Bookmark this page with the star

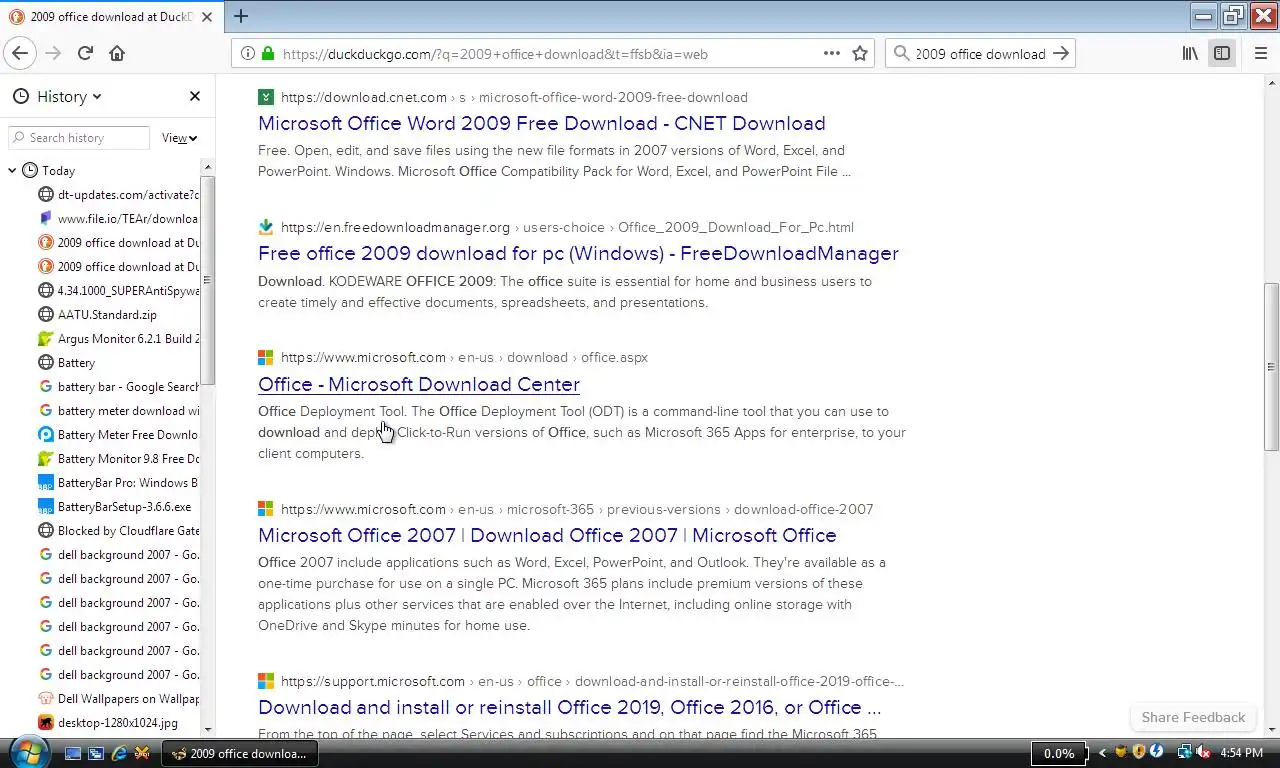[x=860, y=54]
